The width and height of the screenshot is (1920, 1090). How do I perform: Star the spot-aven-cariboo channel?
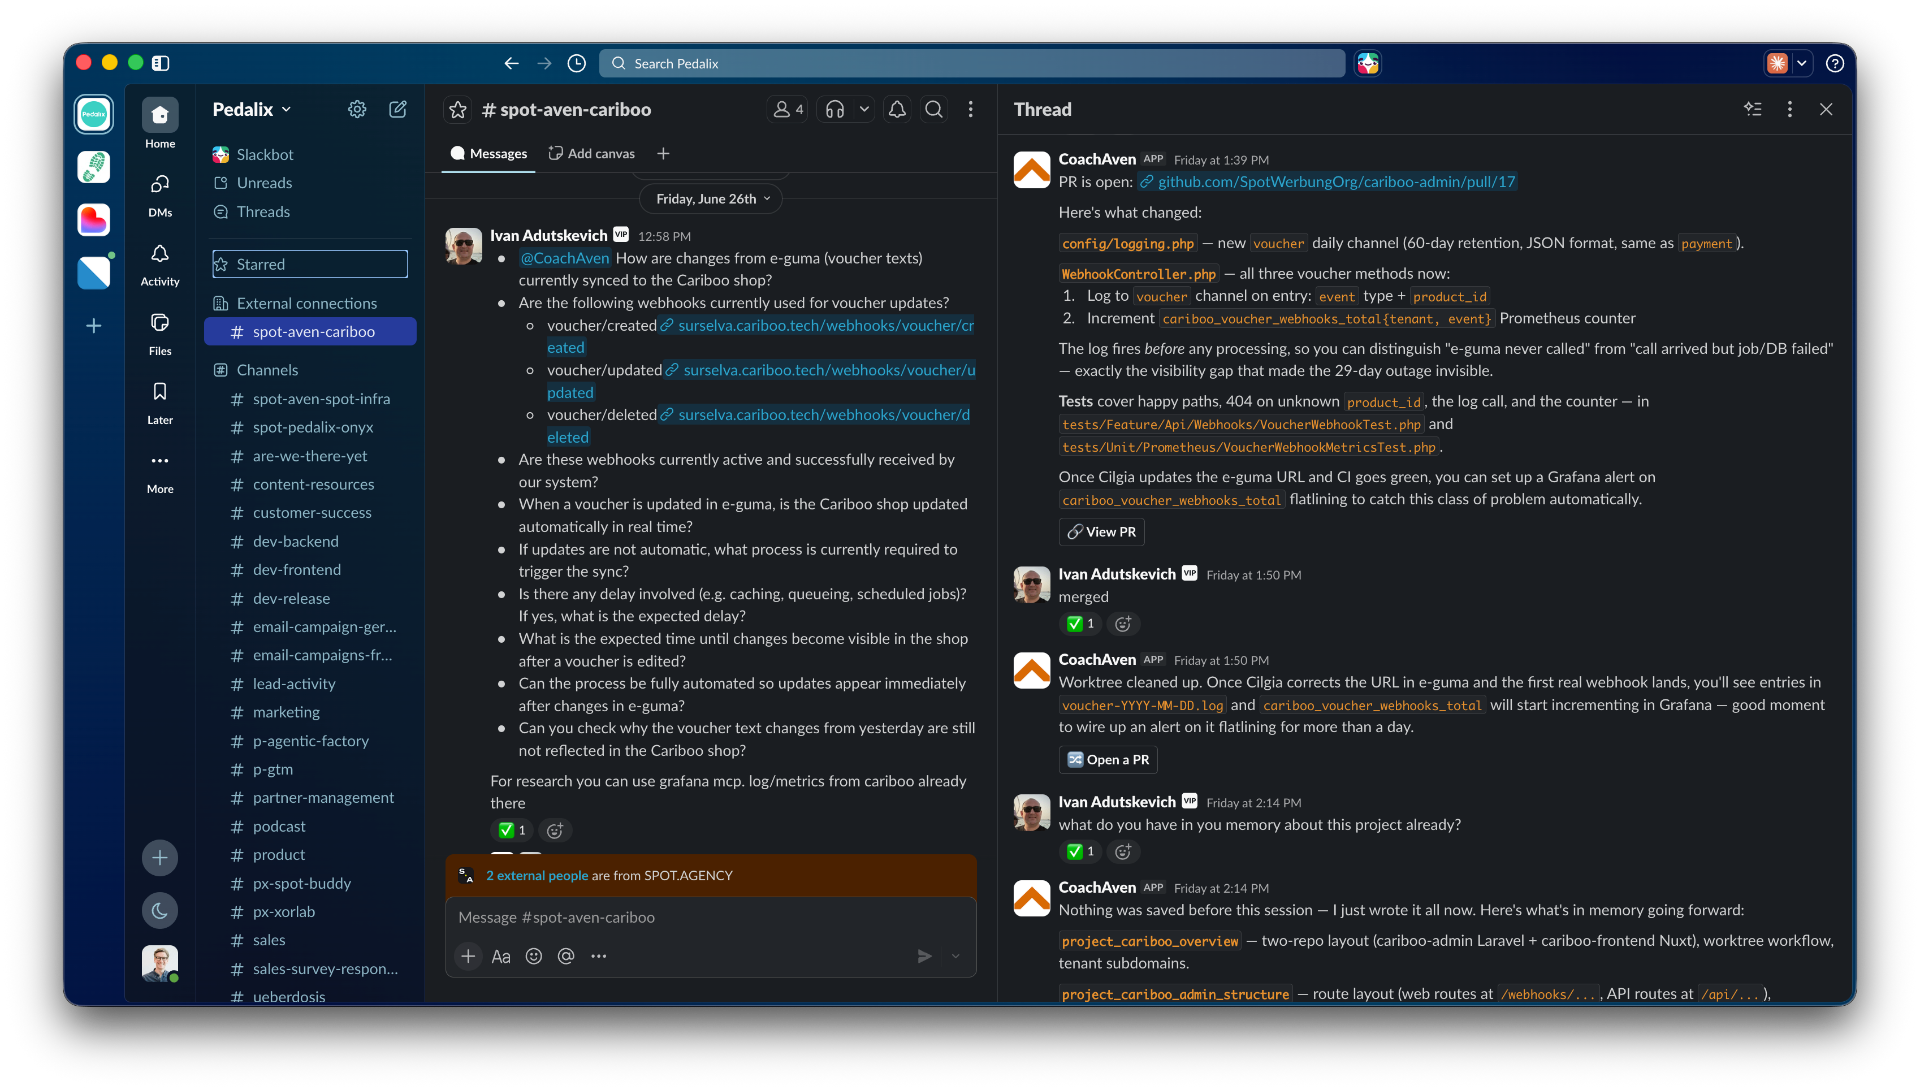click(x=458, y=110)
